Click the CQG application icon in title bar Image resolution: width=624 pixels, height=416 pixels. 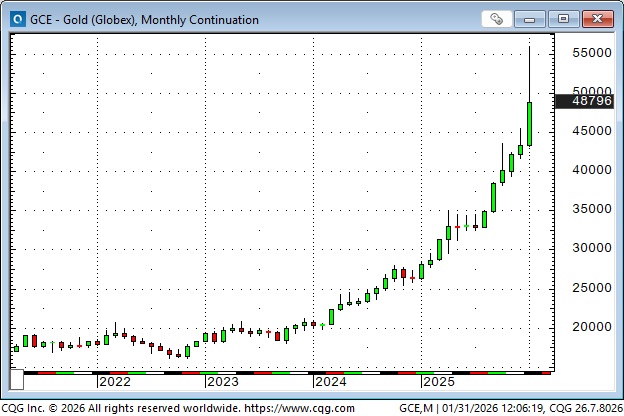coord(14,19)
